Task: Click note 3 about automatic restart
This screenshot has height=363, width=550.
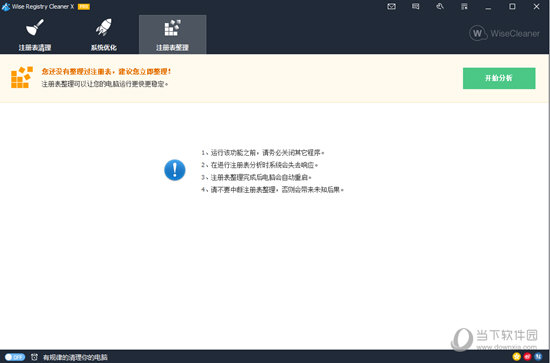Action: 256,177
